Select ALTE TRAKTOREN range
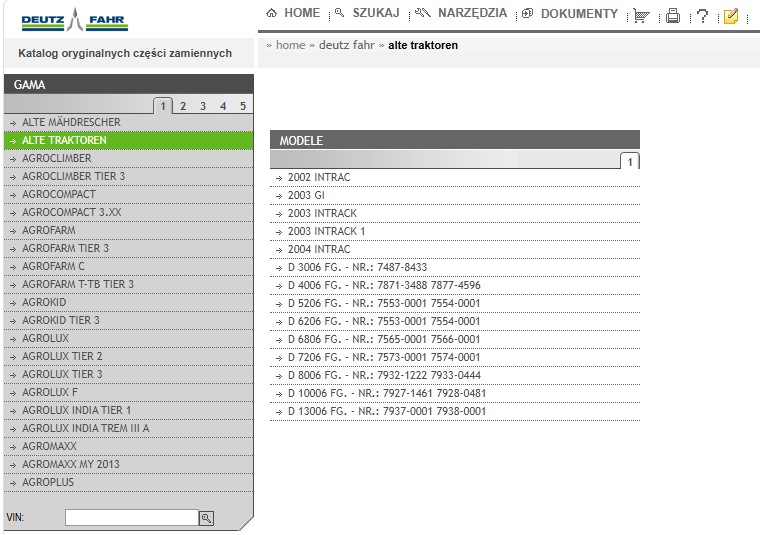Screen dimensions: 760x535 coord(128,141)
